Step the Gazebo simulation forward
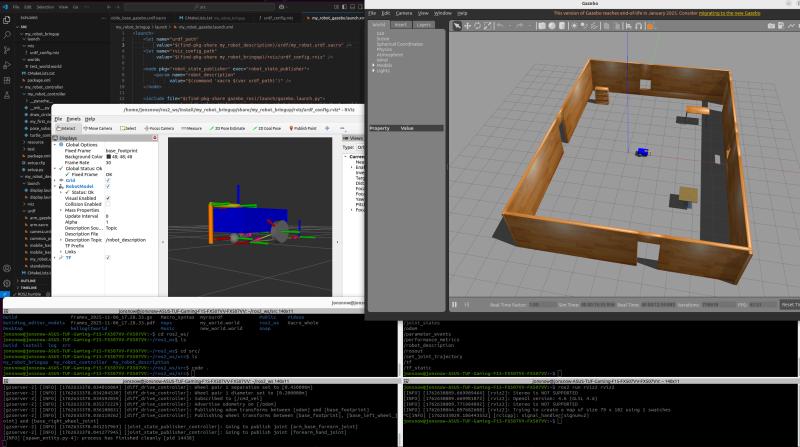The width and height of the screenshot is (800, 447). coord(466,305)
